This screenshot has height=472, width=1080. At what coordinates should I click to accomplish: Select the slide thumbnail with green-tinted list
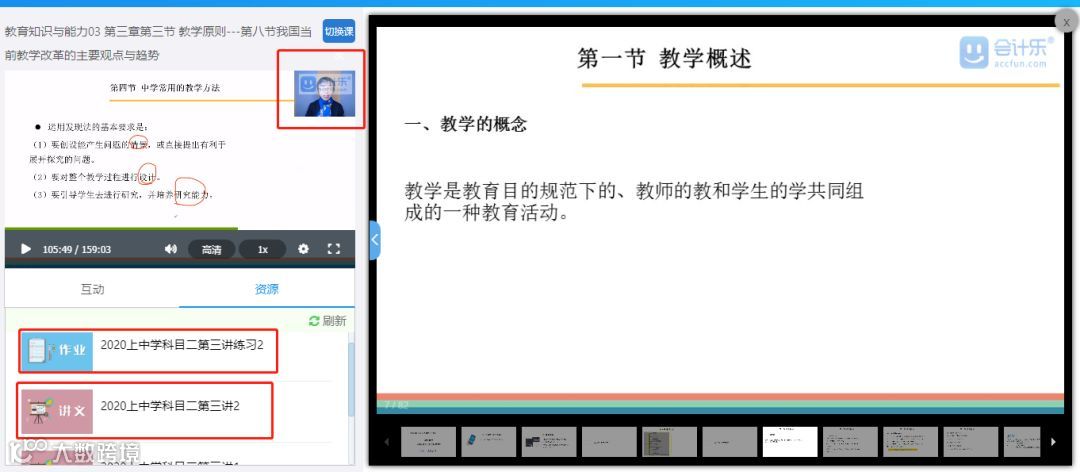(669, 442)
